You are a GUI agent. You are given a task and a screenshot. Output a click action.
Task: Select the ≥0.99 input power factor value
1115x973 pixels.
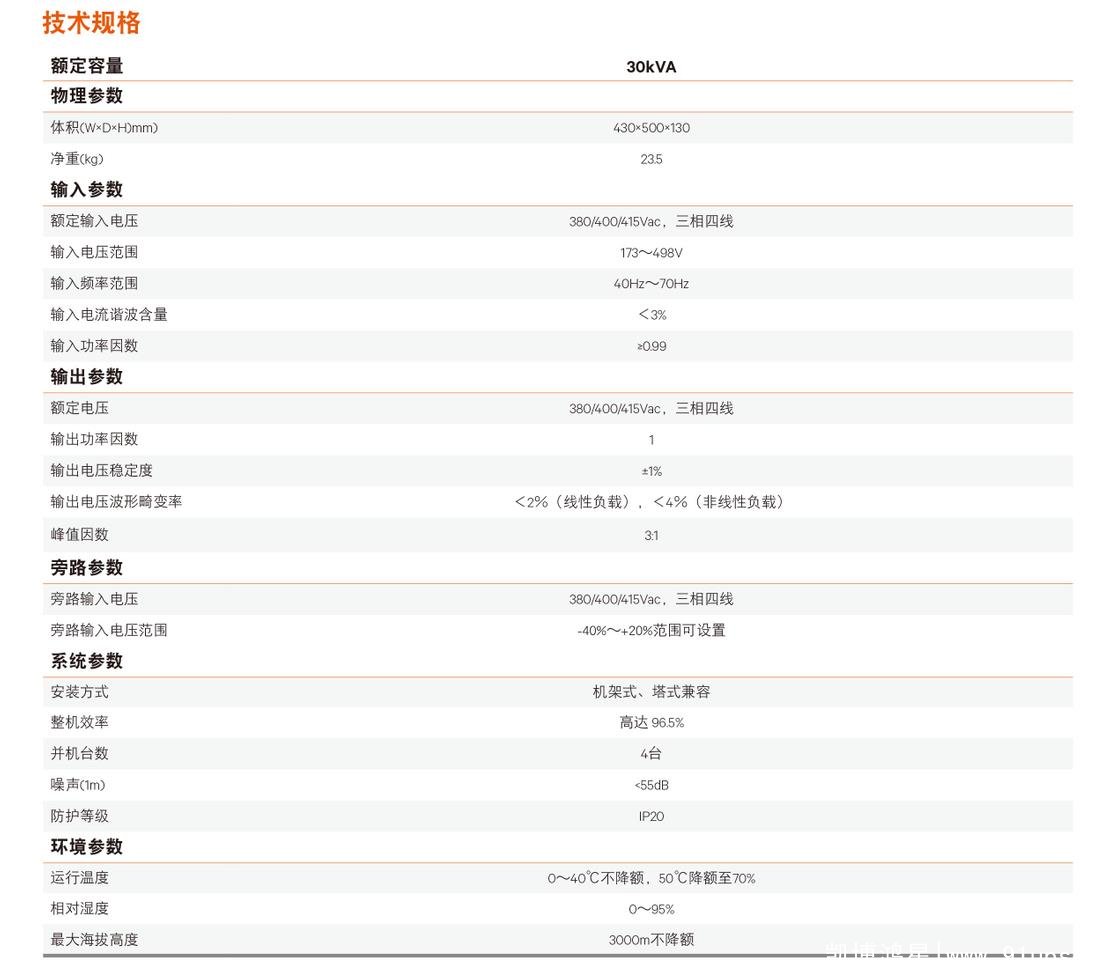[651, 346]
